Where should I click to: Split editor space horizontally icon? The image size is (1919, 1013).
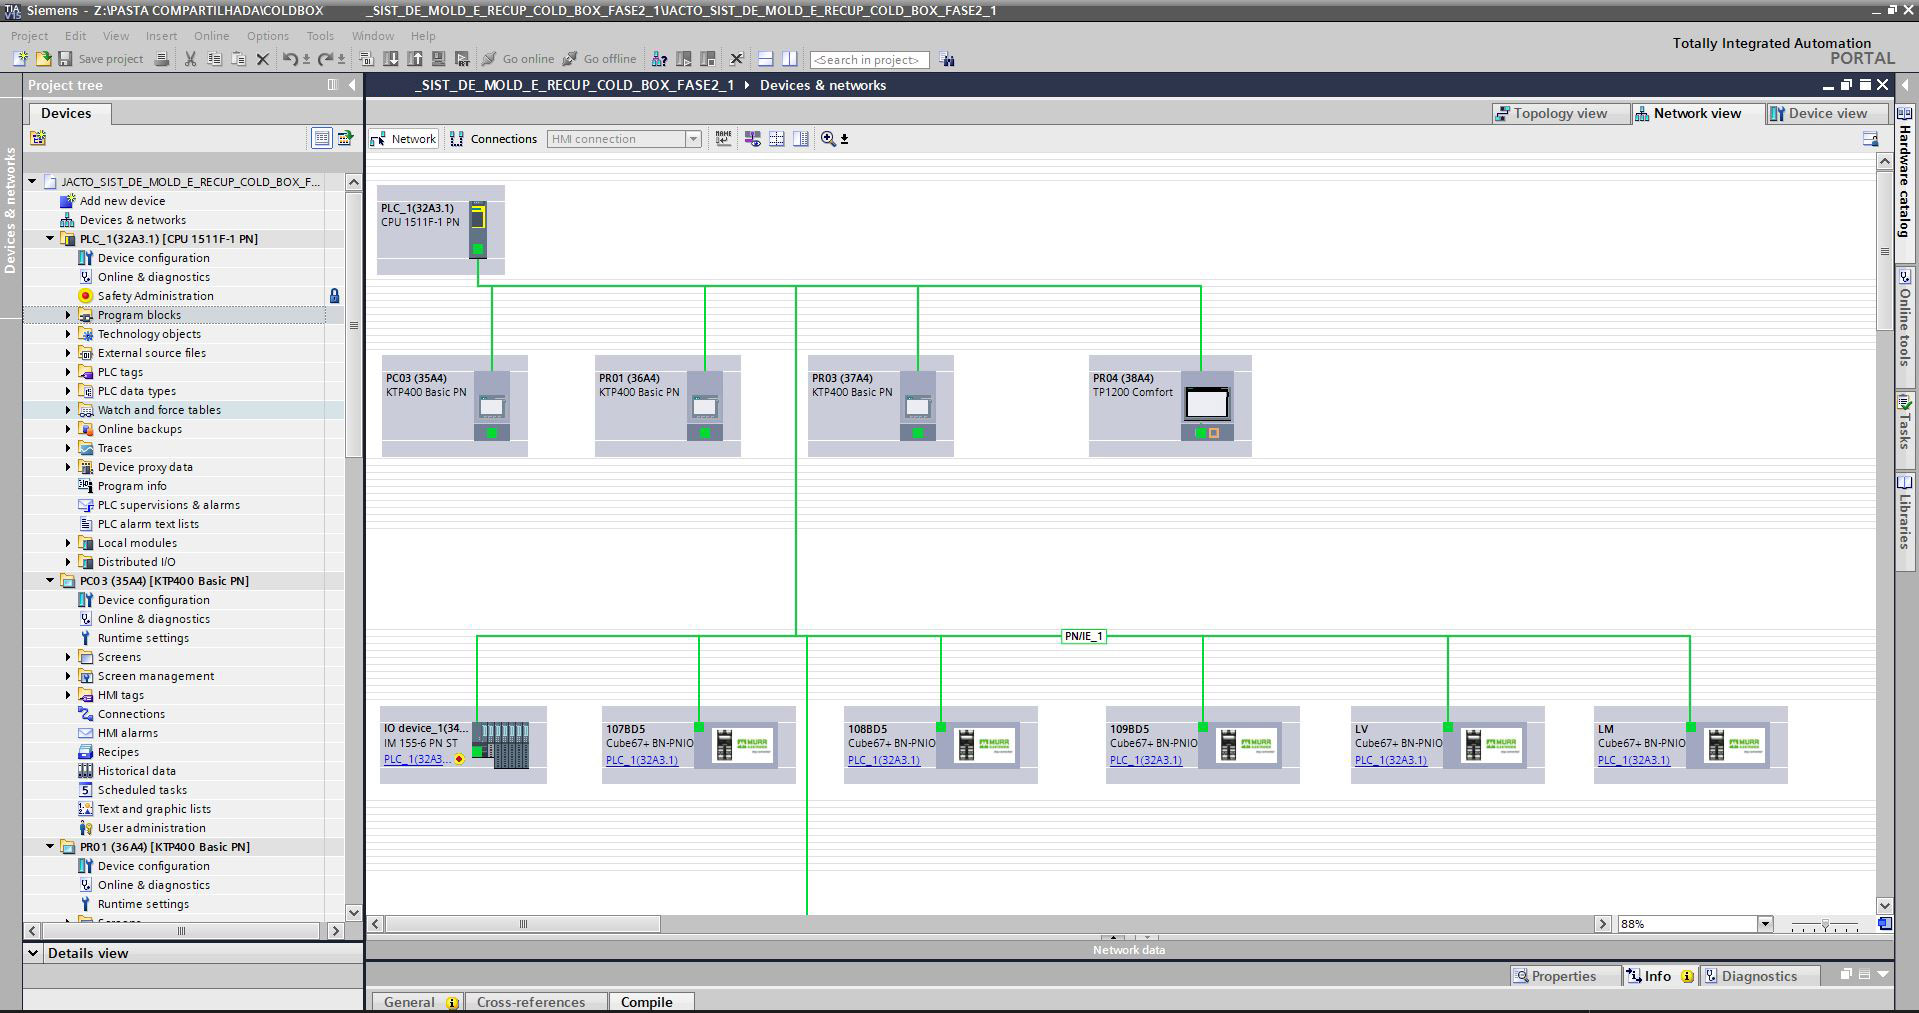(765, 59)
